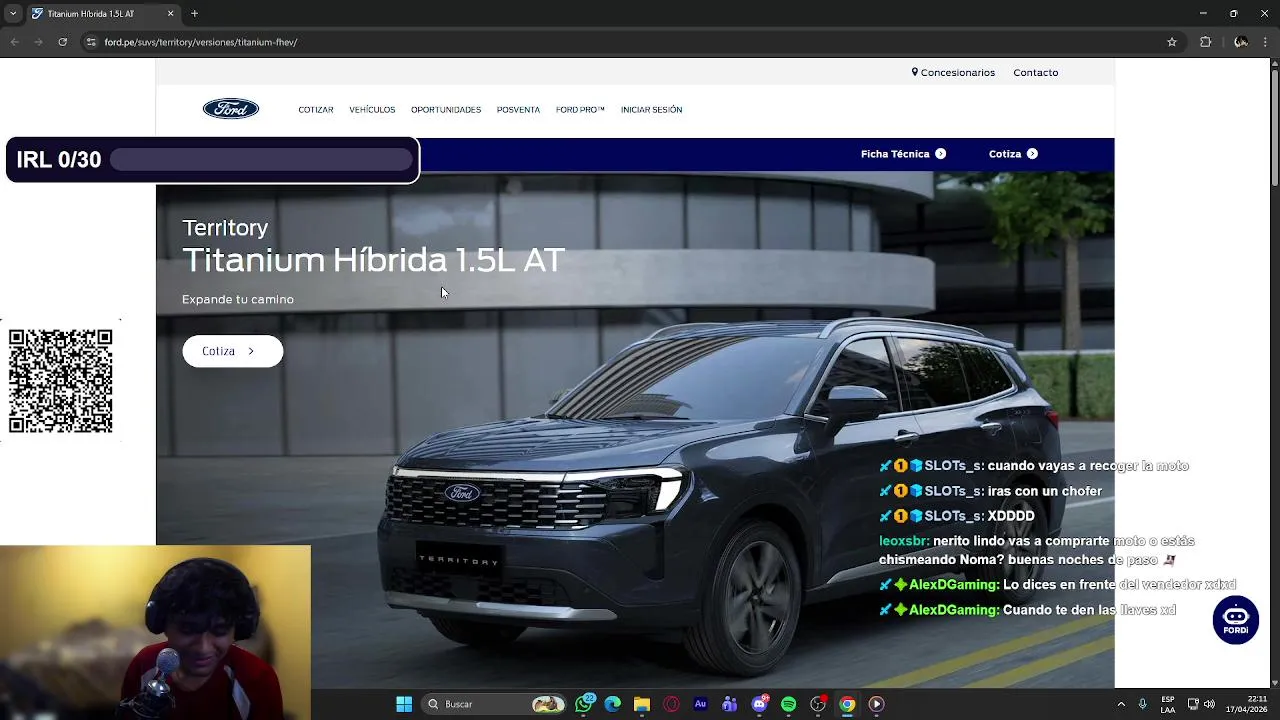Select OPORTUNIDADES in the navigation bar
The image size is (1280, 720).
(x=446, y=110)
